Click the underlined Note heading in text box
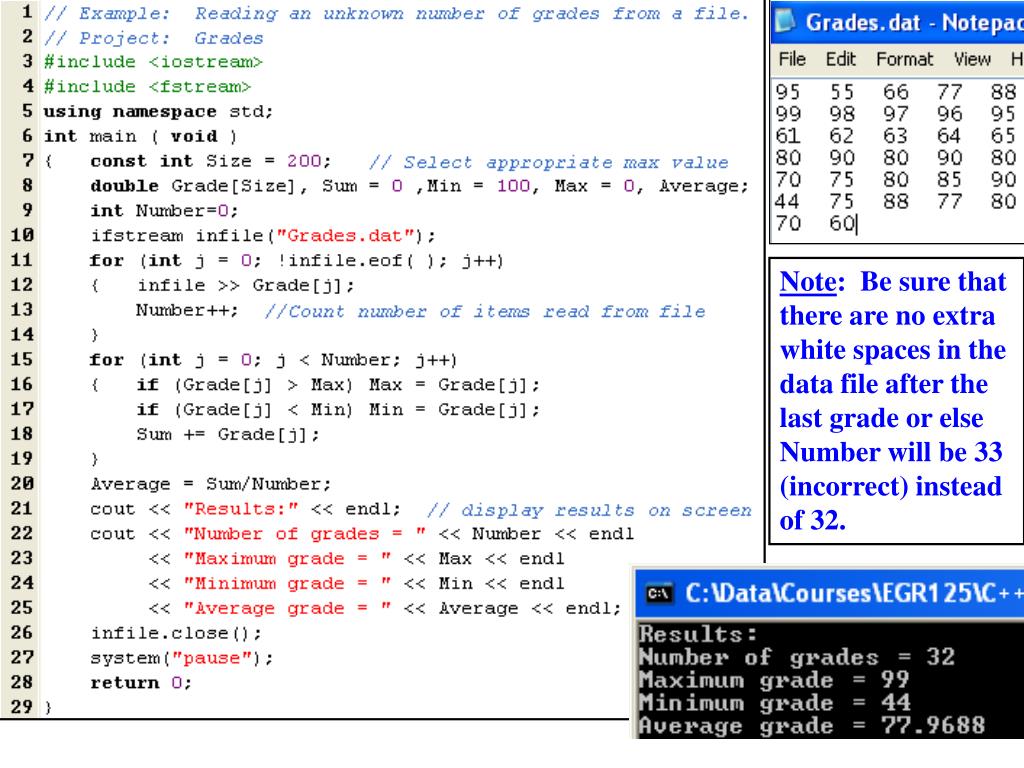Image resolution: width=1024 pixels, height=768 pixels. coord(807,283)
